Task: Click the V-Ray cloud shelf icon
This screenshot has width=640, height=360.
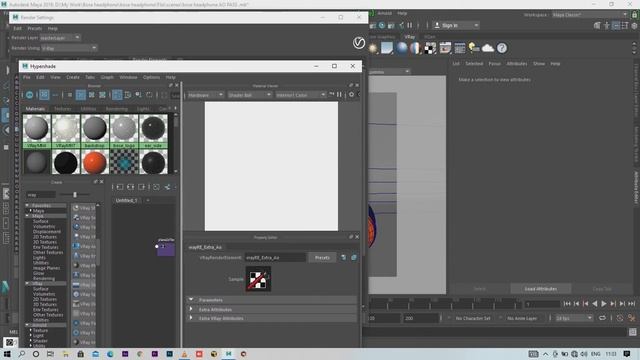Action: (x=488, y=48)
